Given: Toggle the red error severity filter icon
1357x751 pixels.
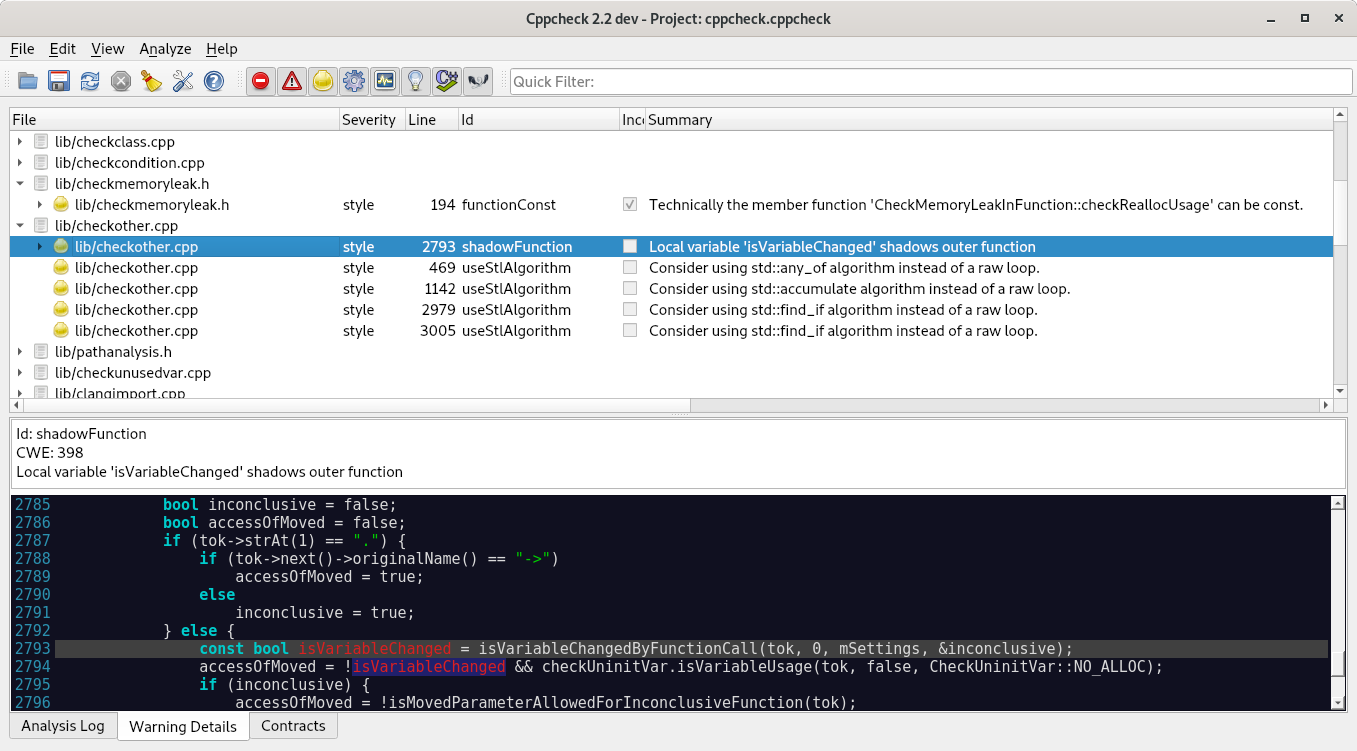Looking at the screenshot, I should pyautogui.click(x=261, y=82).
